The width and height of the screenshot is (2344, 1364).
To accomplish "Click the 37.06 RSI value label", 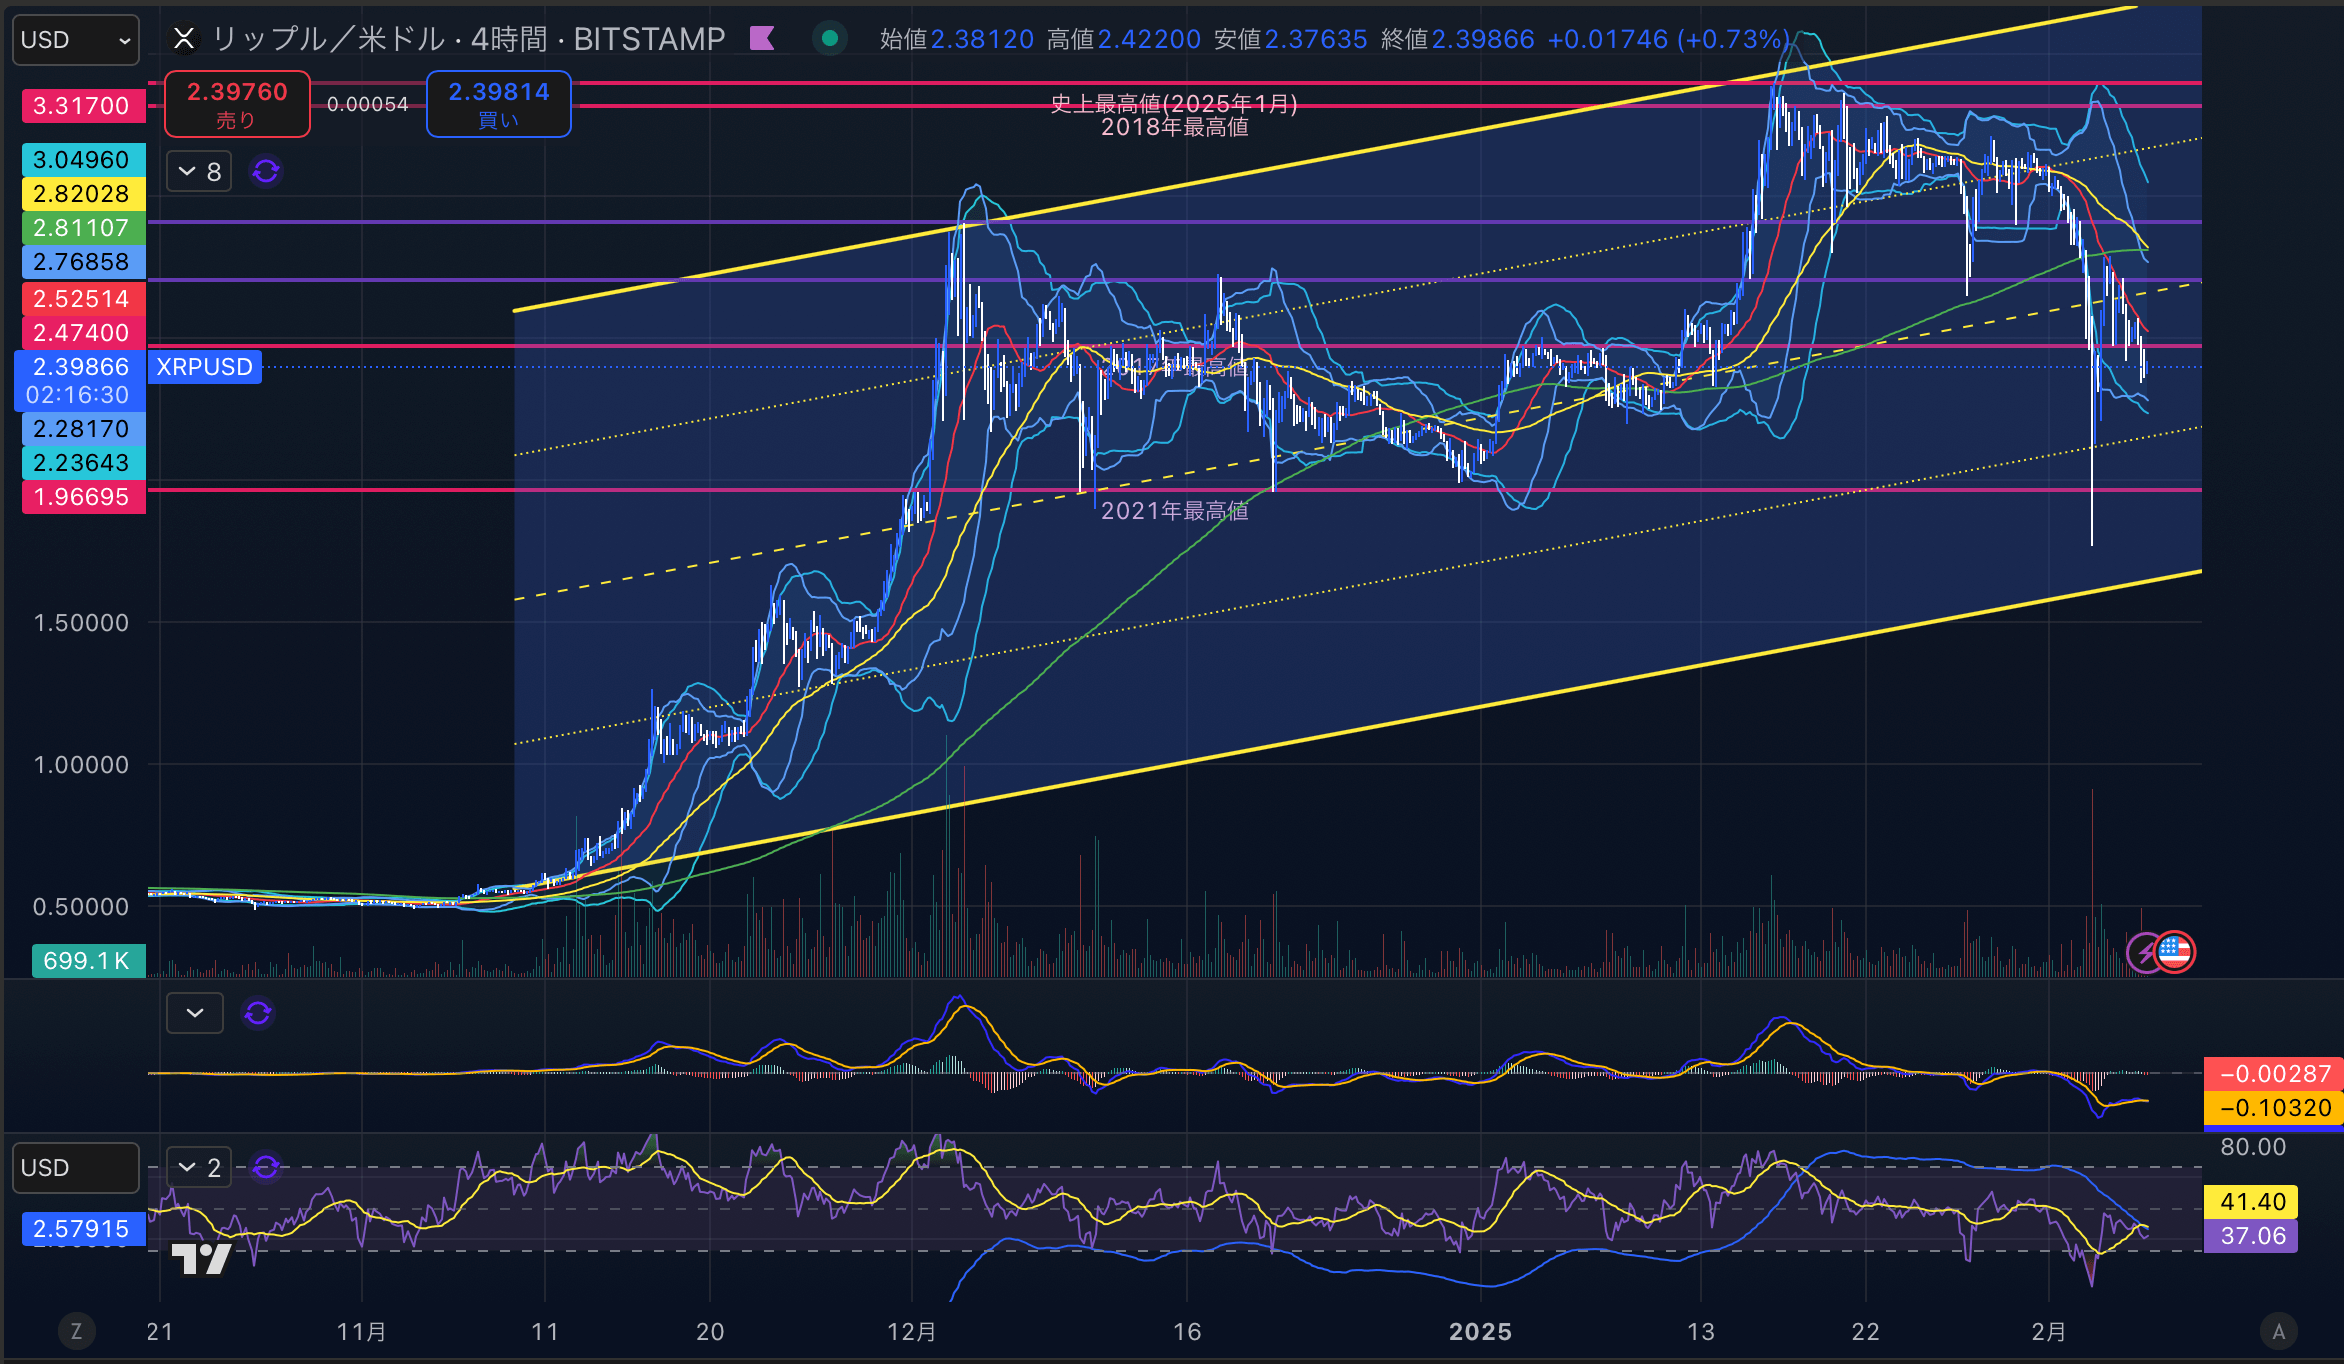I will click(x=2251, y=1236).
